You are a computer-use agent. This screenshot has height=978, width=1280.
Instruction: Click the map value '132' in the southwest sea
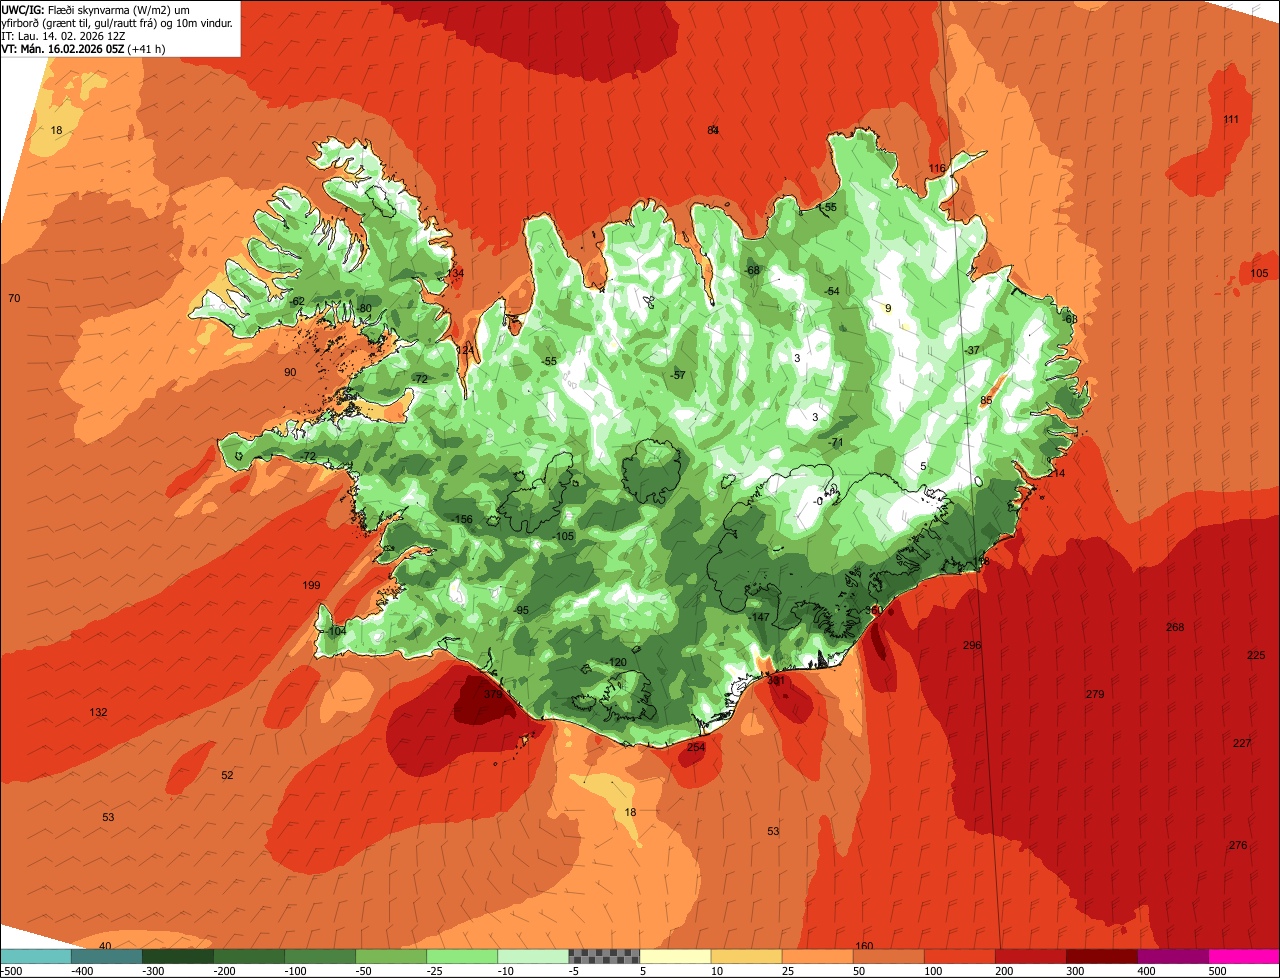coord(98,712)
